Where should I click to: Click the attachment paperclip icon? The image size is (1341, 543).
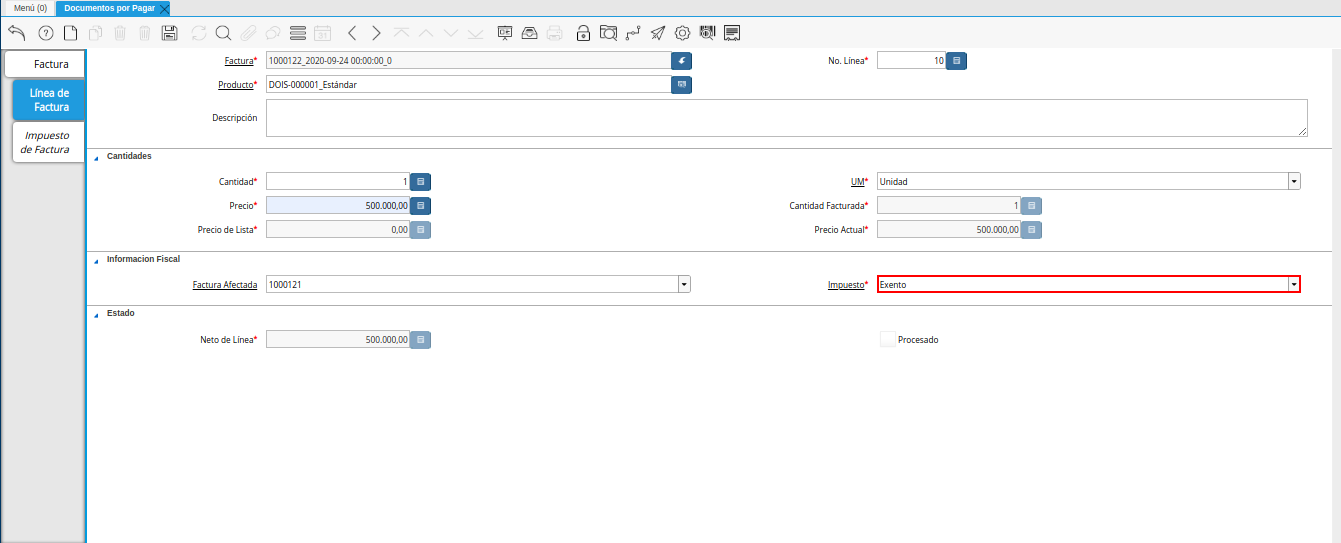coord(247,33)
